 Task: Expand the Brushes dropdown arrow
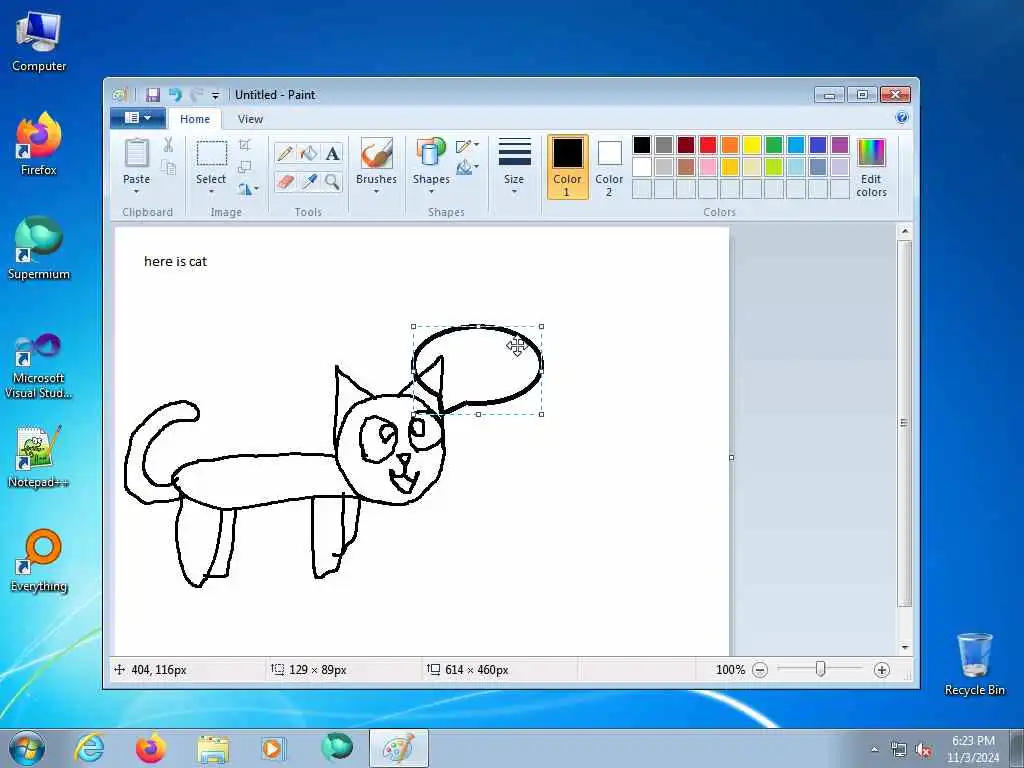pos(376,192)
